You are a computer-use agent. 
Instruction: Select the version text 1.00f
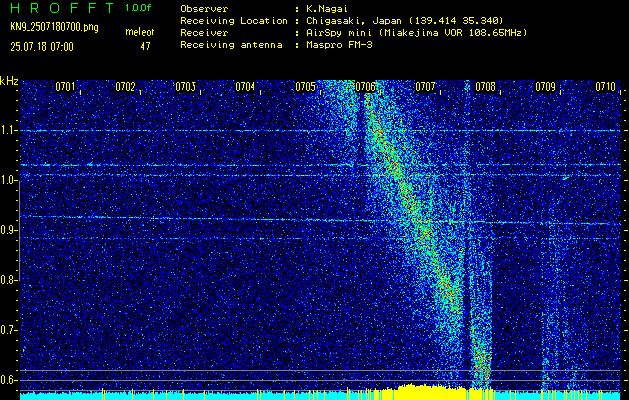pos(138,8)
